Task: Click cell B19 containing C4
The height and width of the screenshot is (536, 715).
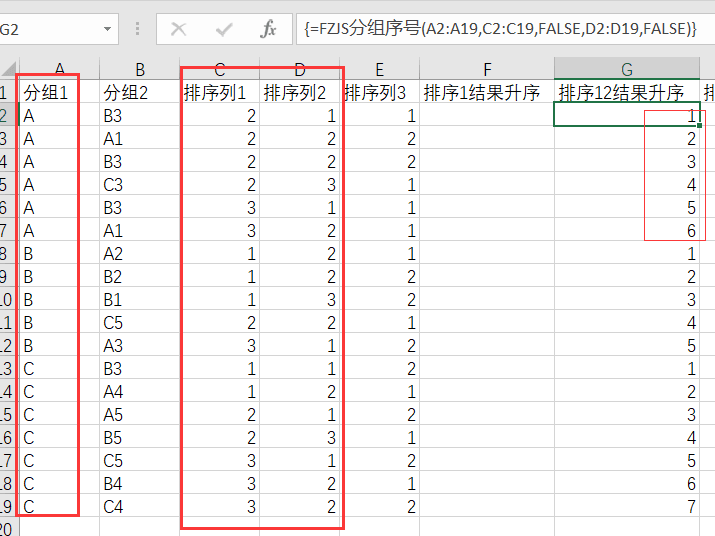Action: point(140,506)
